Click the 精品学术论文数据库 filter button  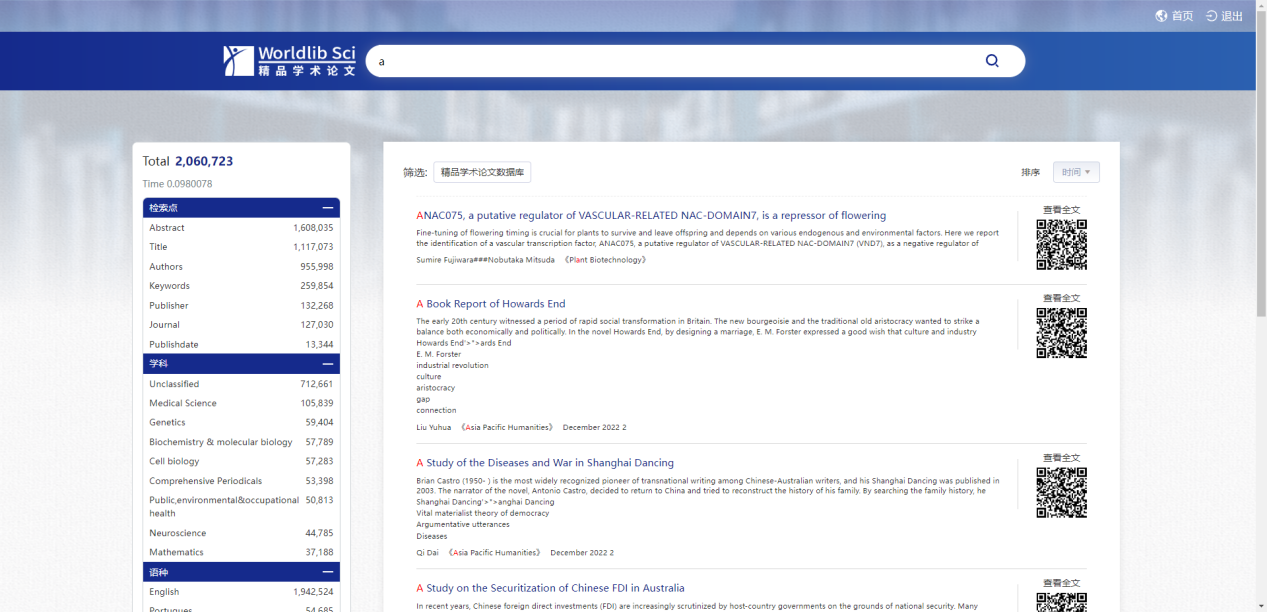(482, 172)
